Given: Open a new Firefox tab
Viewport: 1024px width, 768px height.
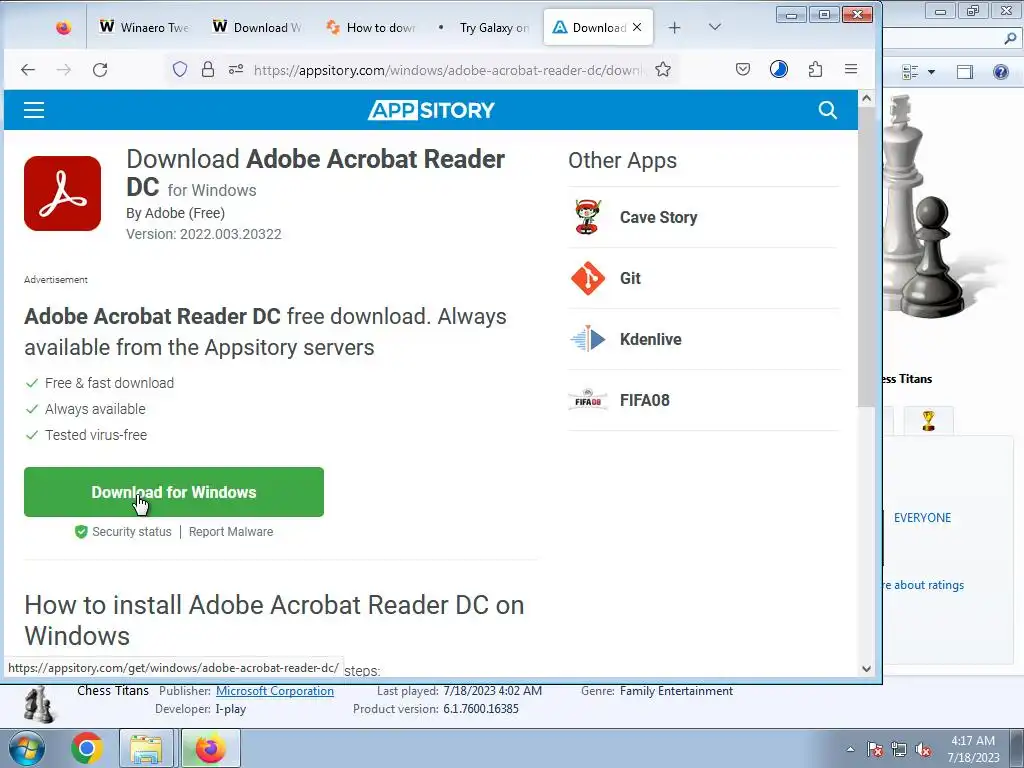Looking at the screenshot, I should coord(675,27).
